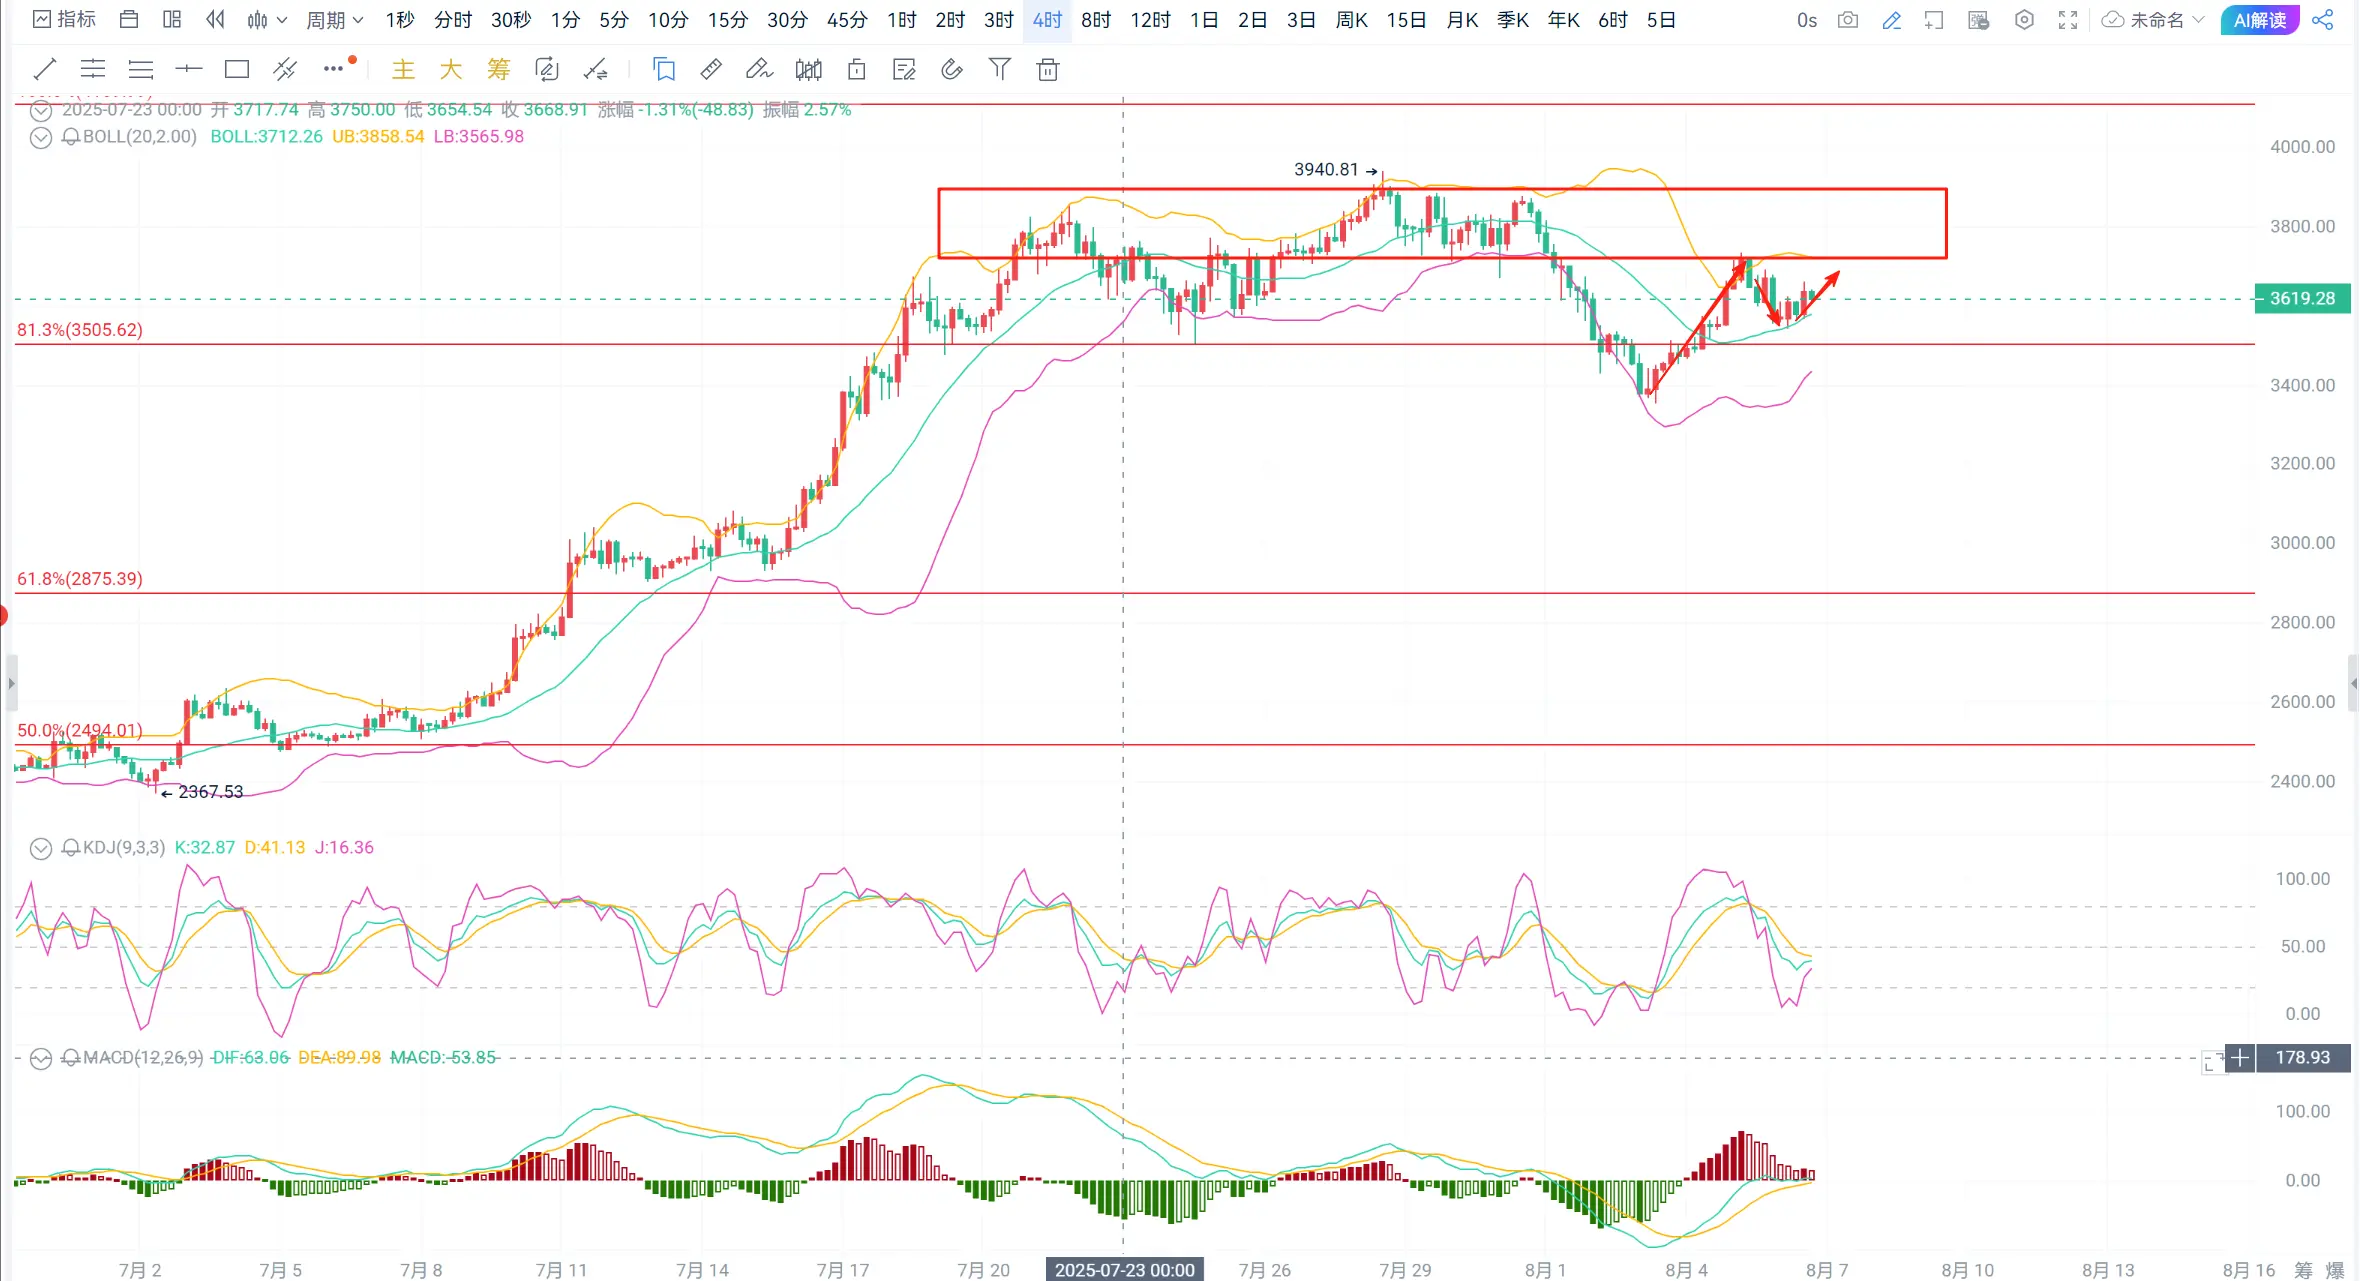Expand the left side panel arrow
2360x1281 pixels.
pos(11,684)
